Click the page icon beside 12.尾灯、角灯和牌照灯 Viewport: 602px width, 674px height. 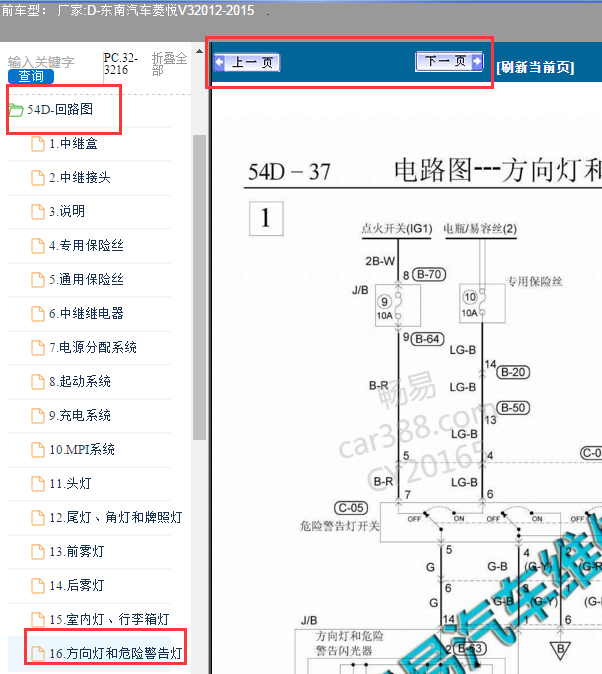(x=38, y=518)
